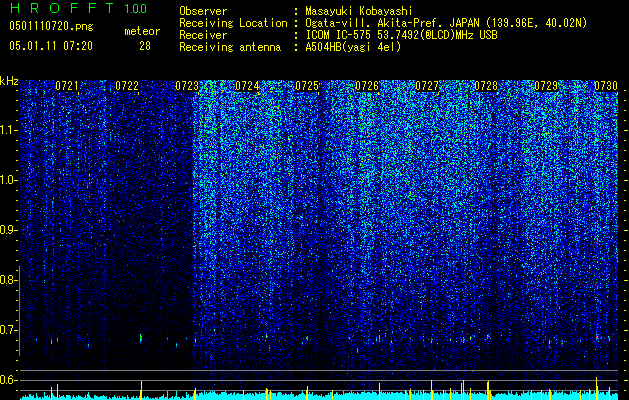Click the 0723 time marker
629x400 pixels.
coord(187,86)
